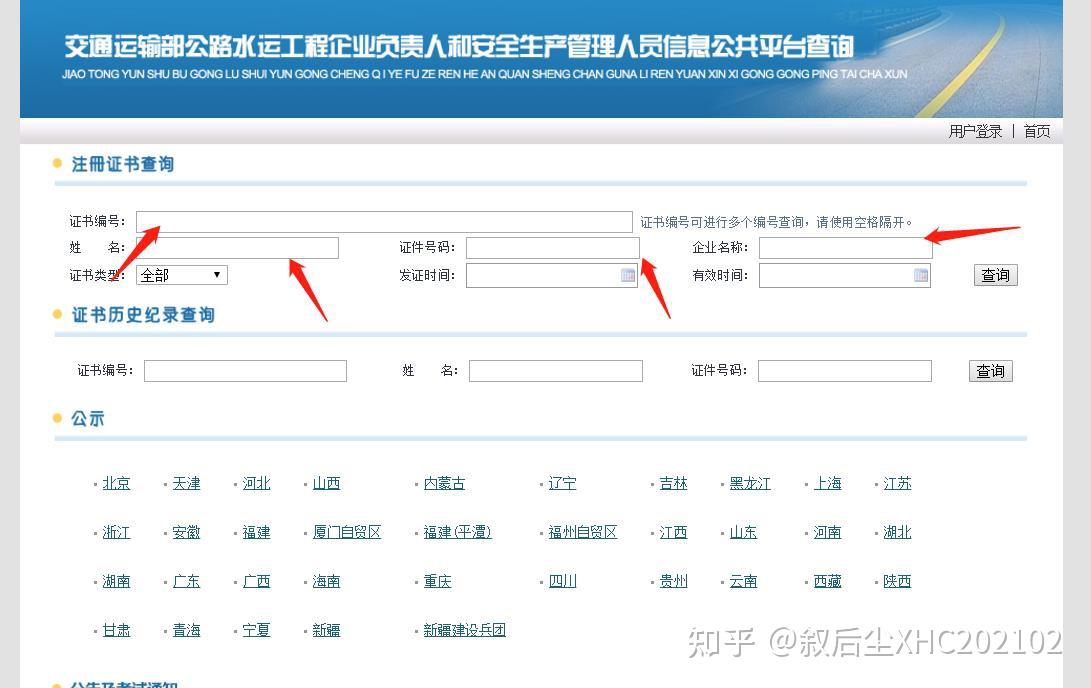This screenshot has height=688, width=1091.
Task: Open 河南 province link
Action: pos(827,532)
